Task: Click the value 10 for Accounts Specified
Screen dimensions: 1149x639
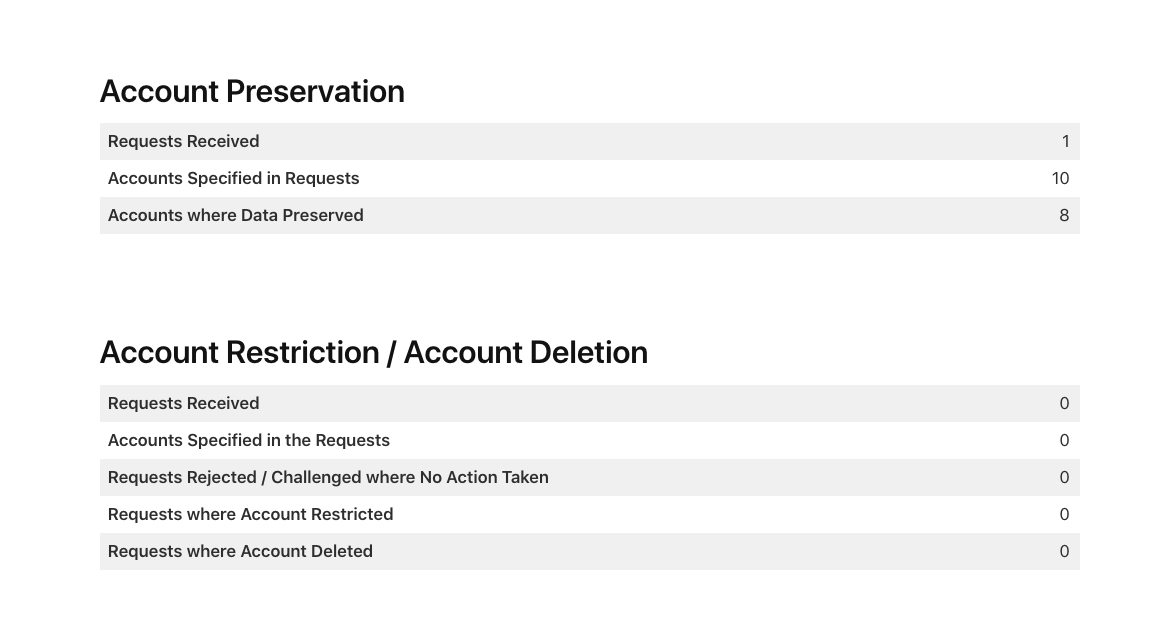Action: (1060, 178)
